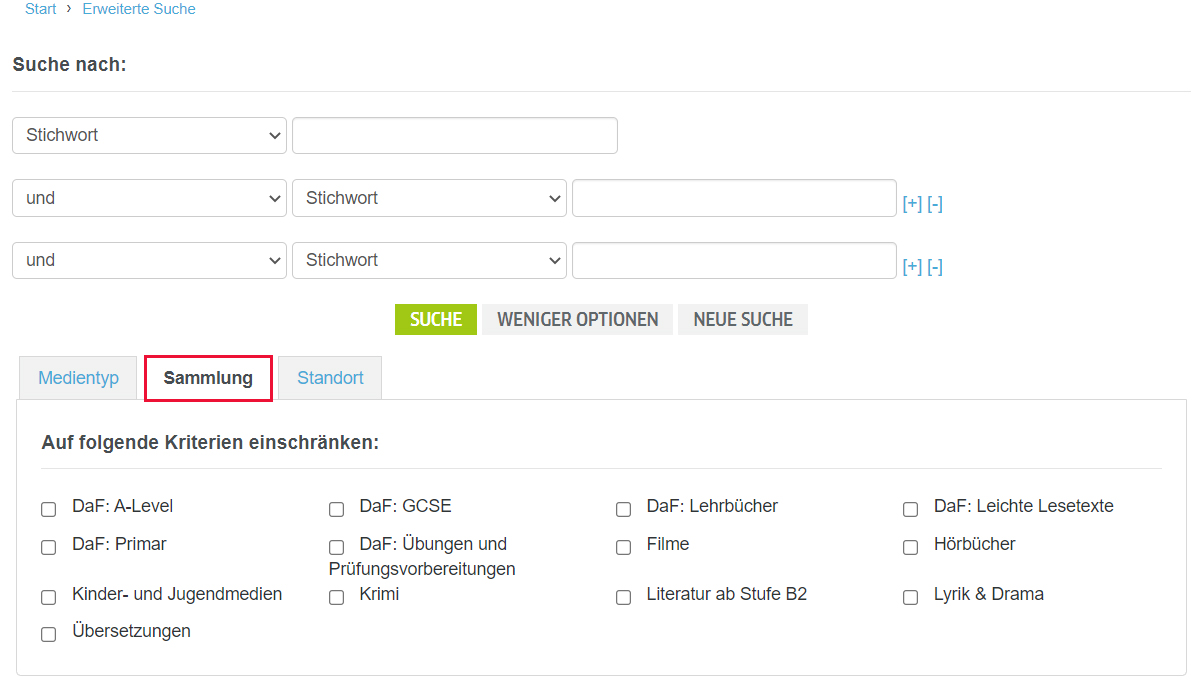Go to the Start breadcrumb link
This screenshot has height=687, width=1202.
click(x=40, y=9)
